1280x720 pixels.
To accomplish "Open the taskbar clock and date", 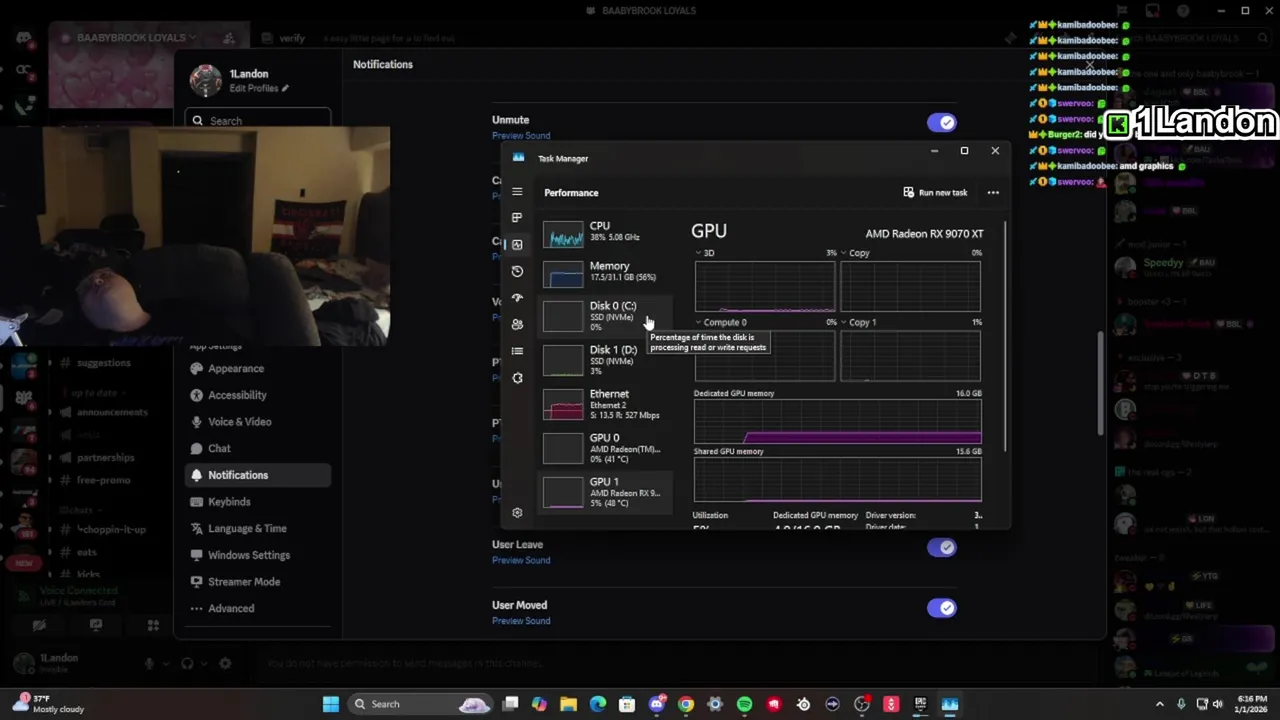I will (x=1252, y=704).
